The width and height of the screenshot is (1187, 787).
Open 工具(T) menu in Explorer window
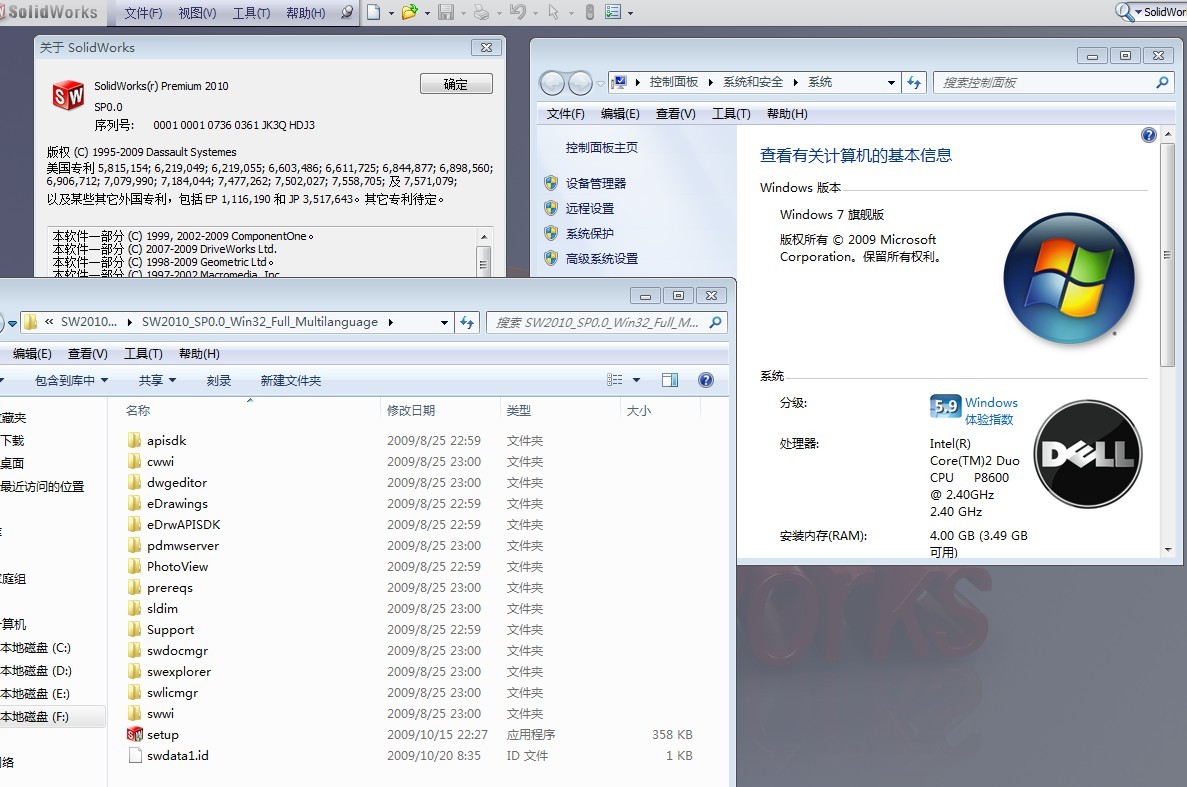point(143,353)
